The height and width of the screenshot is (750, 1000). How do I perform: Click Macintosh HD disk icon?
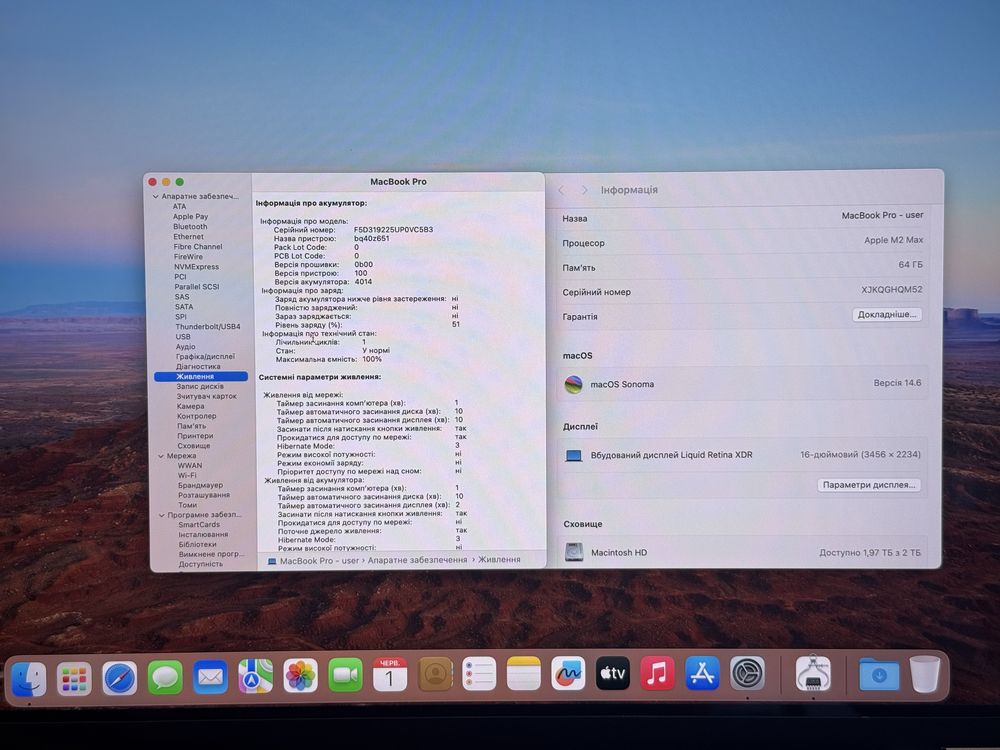574,552
